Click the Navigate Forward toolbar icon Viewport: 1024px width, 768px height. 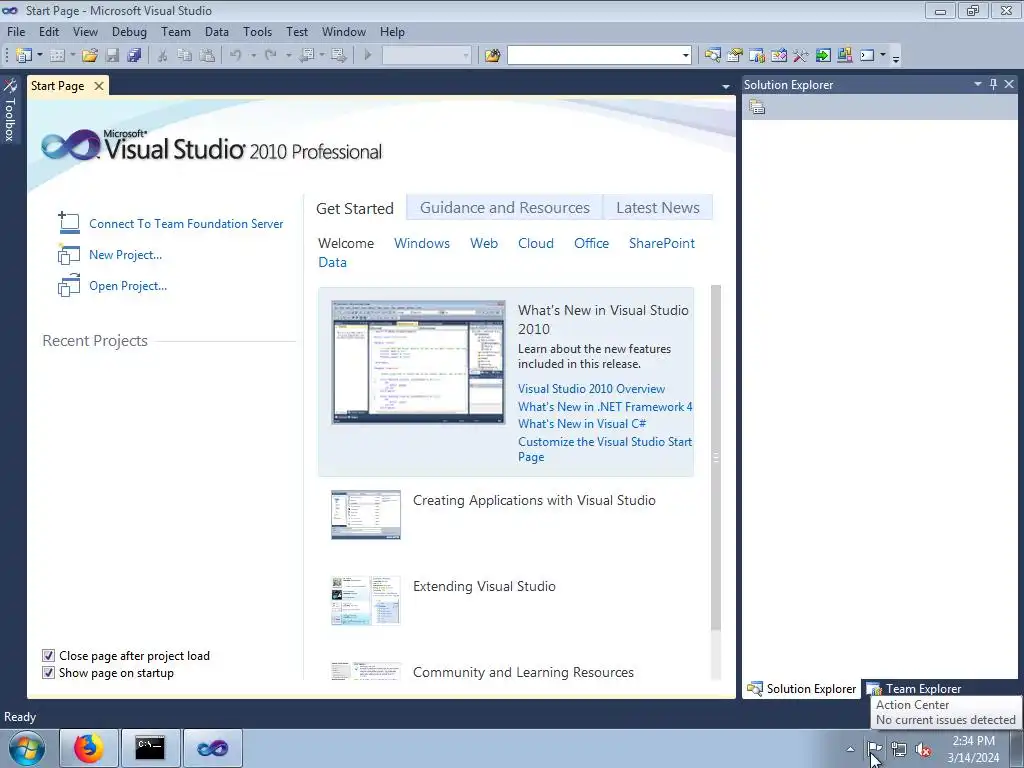339,56
